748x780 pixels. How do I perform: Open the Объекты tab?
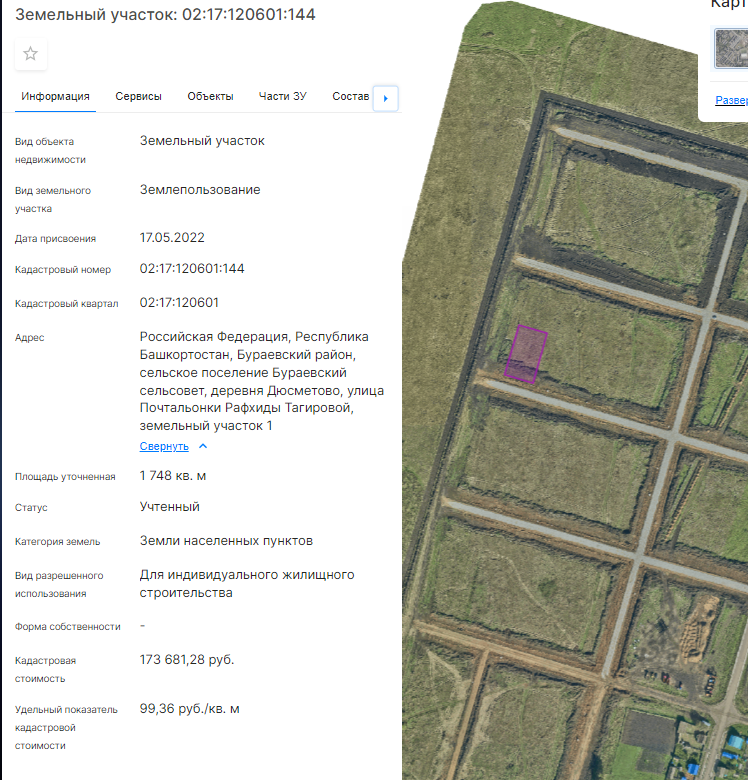(x=210, y=97)
